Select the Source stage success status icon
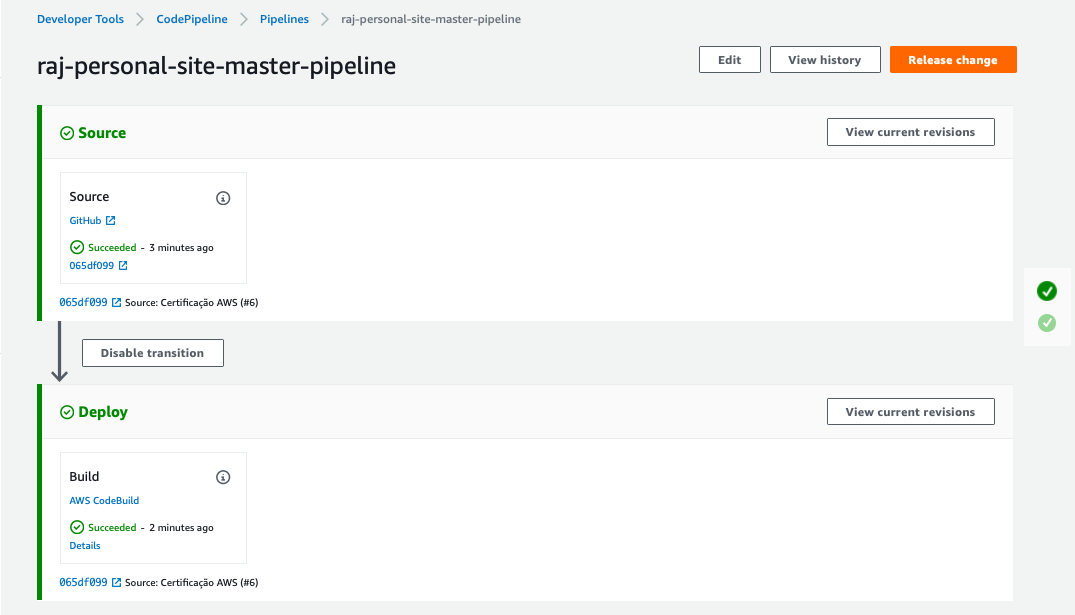This screenshot has height=615, width=1075. pyautogui.click(x=67, y=133)
